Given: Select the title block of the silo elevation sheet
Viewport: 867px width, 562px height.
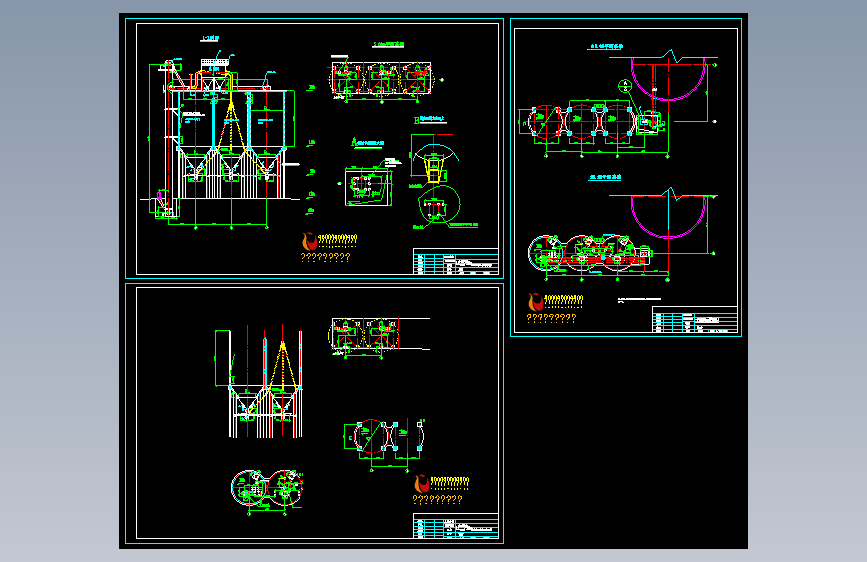Looking at the screenshot, I should point(456,261).
